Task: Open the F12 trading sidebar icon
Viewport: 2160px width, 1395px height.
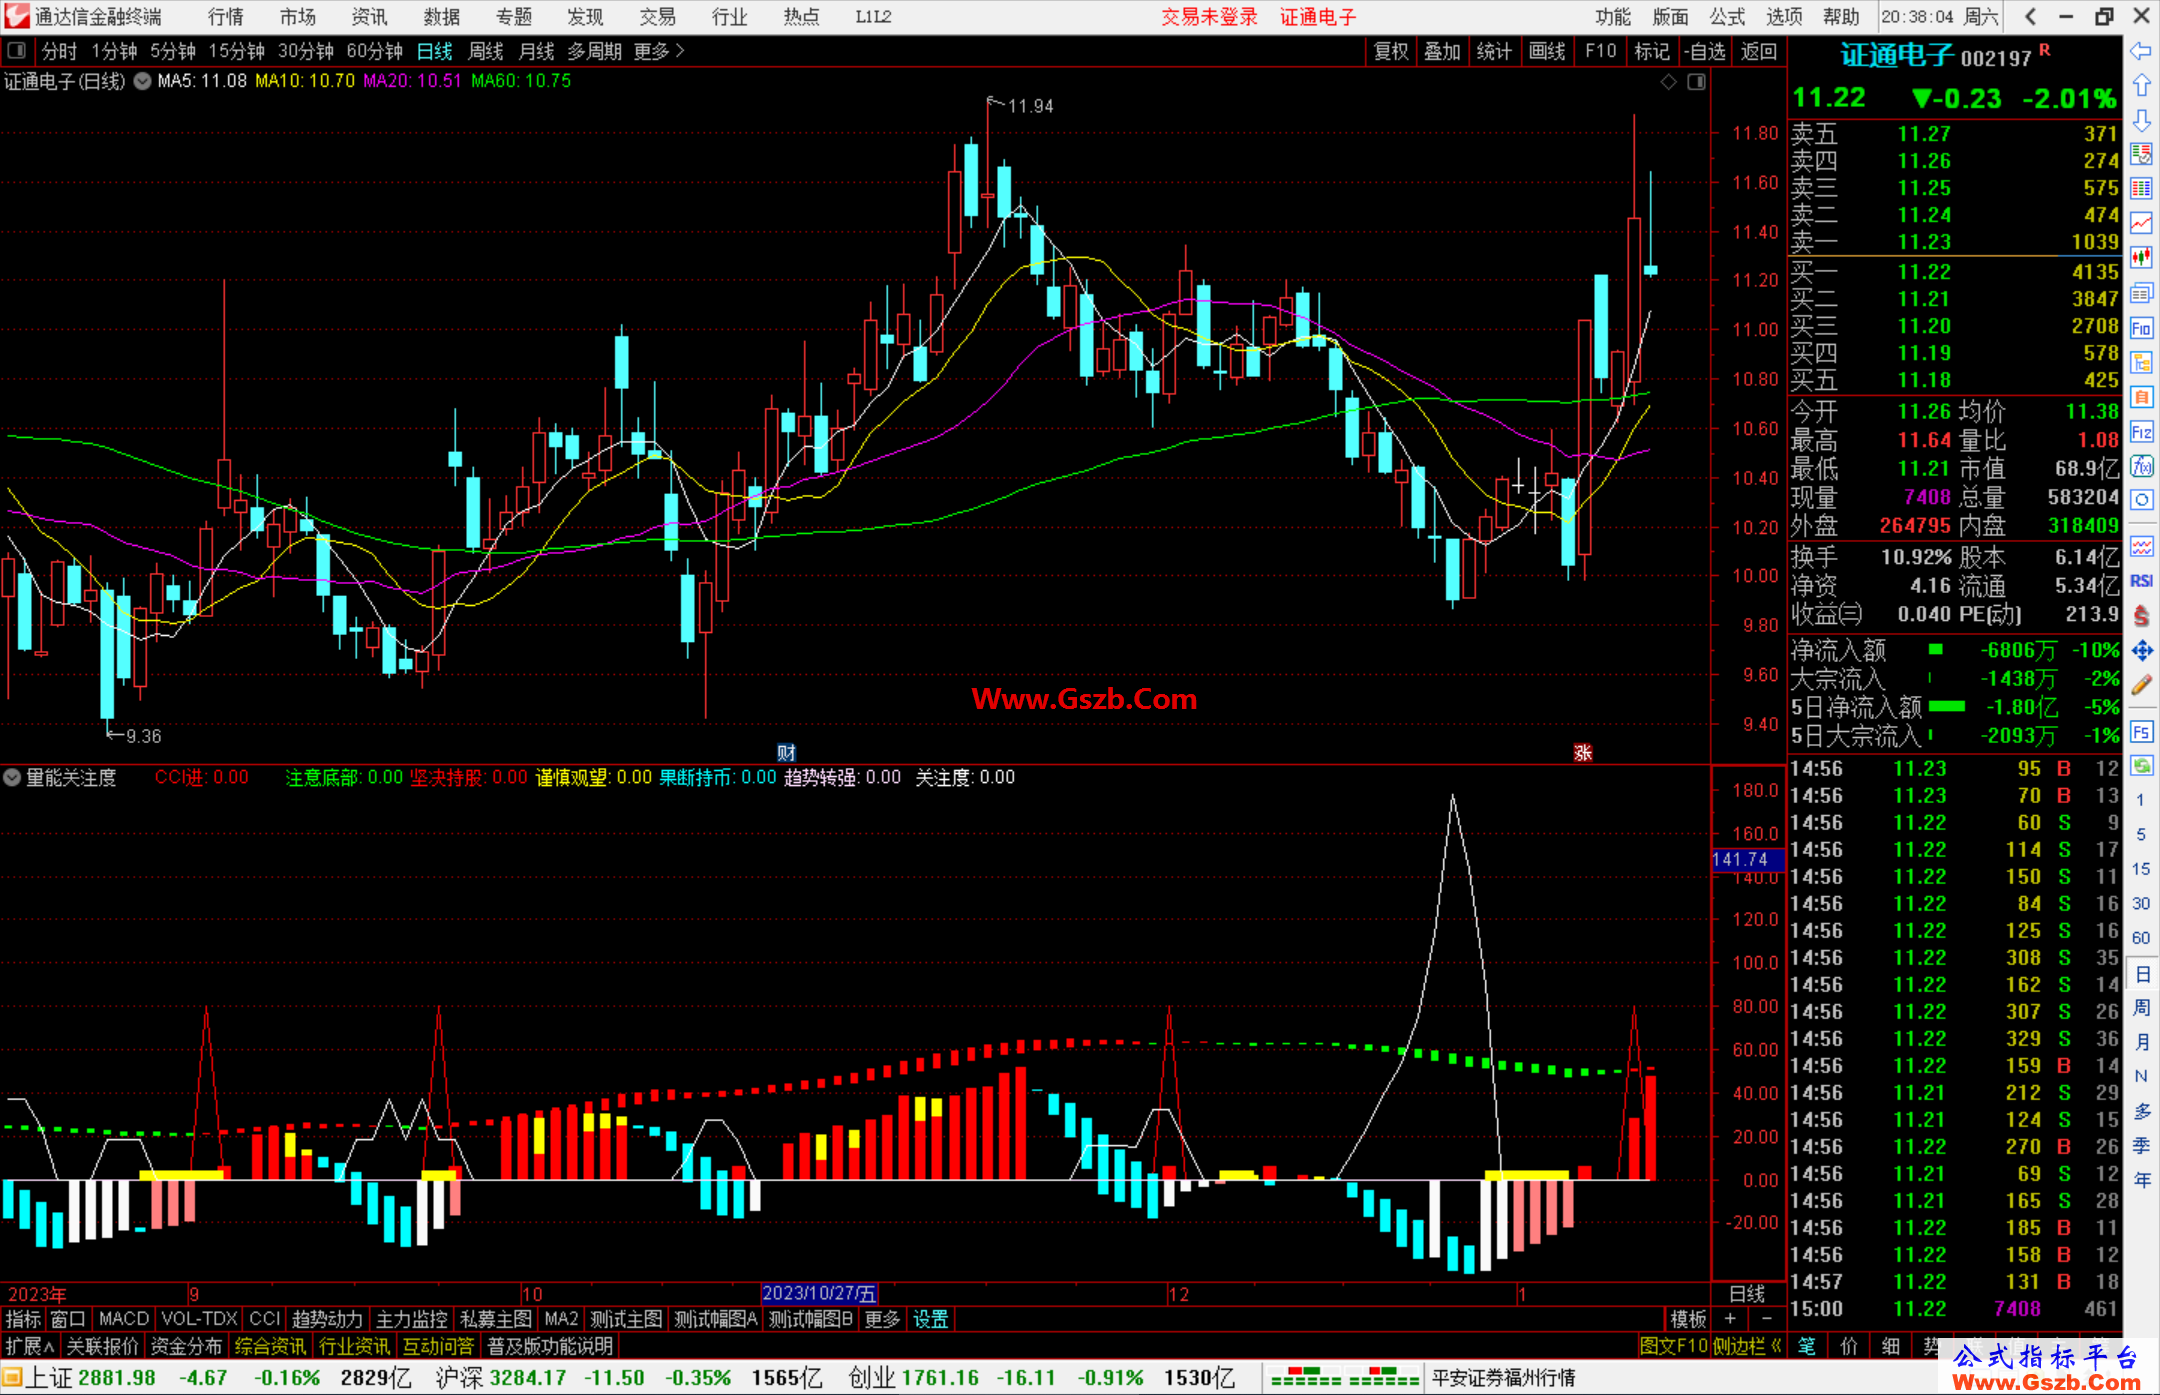Action: (2141, 432)
